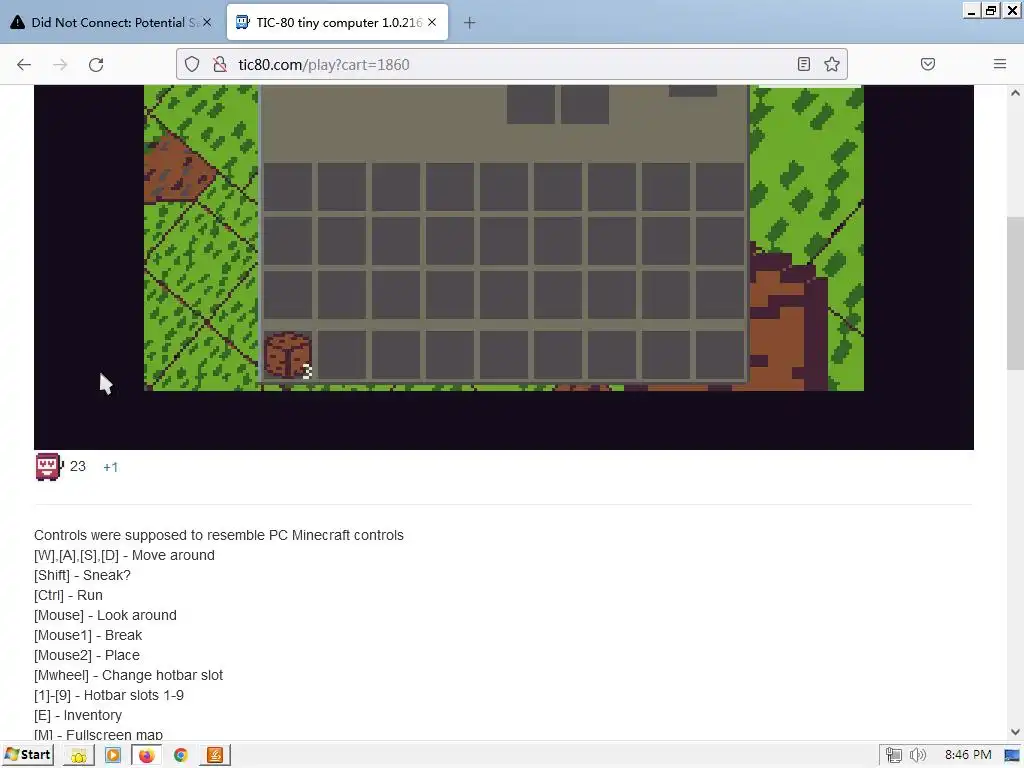Open the volume speaker tray icon
1024x768 pixels.
tap(918, 756)
